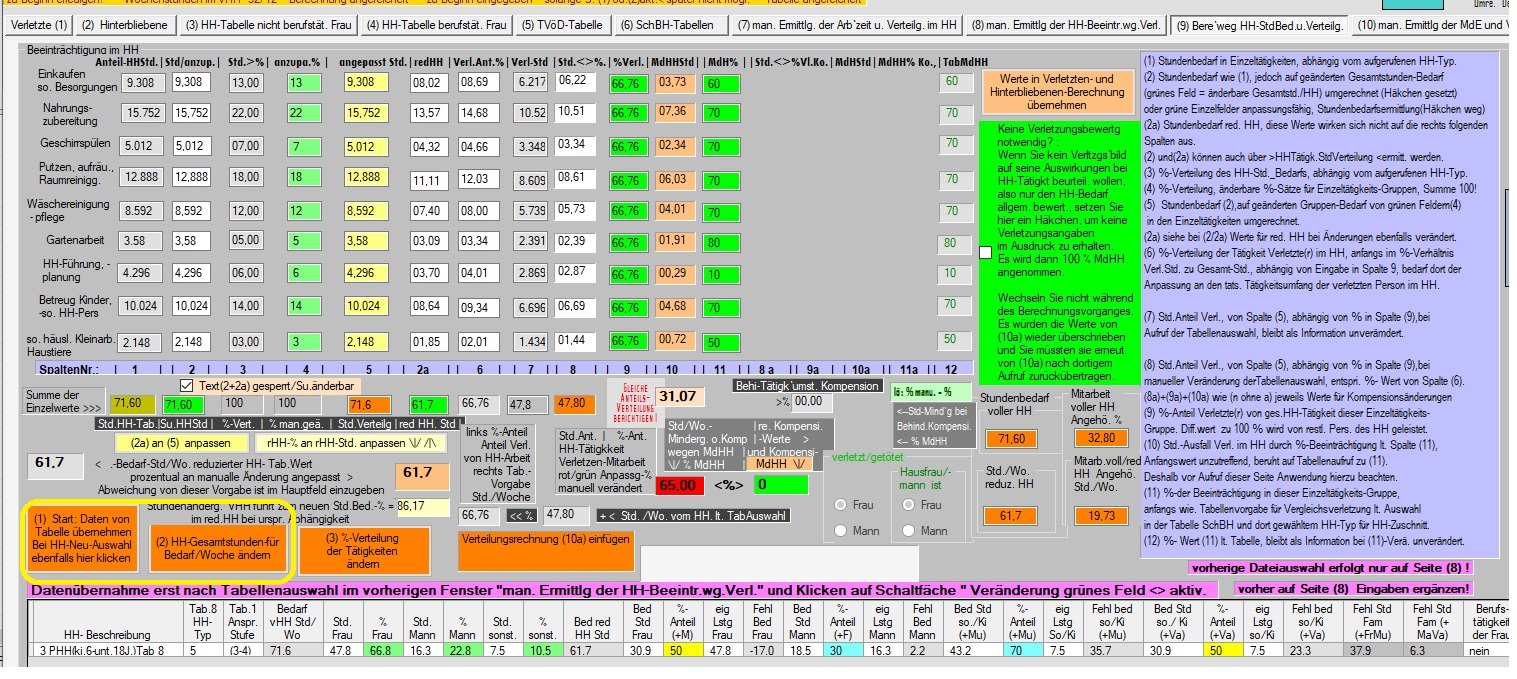Click Gartenarbeit green MdH% field showing 80
The image size is (1517, 679).
720,243
